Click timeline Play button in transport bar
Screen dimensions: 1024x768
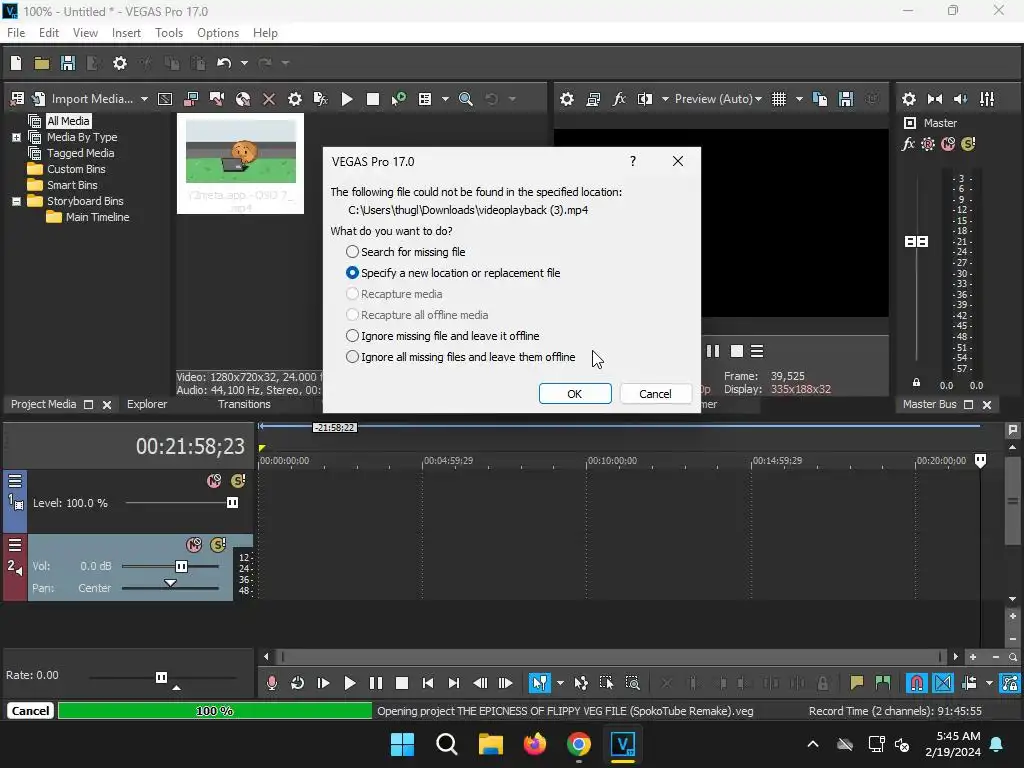349,683
